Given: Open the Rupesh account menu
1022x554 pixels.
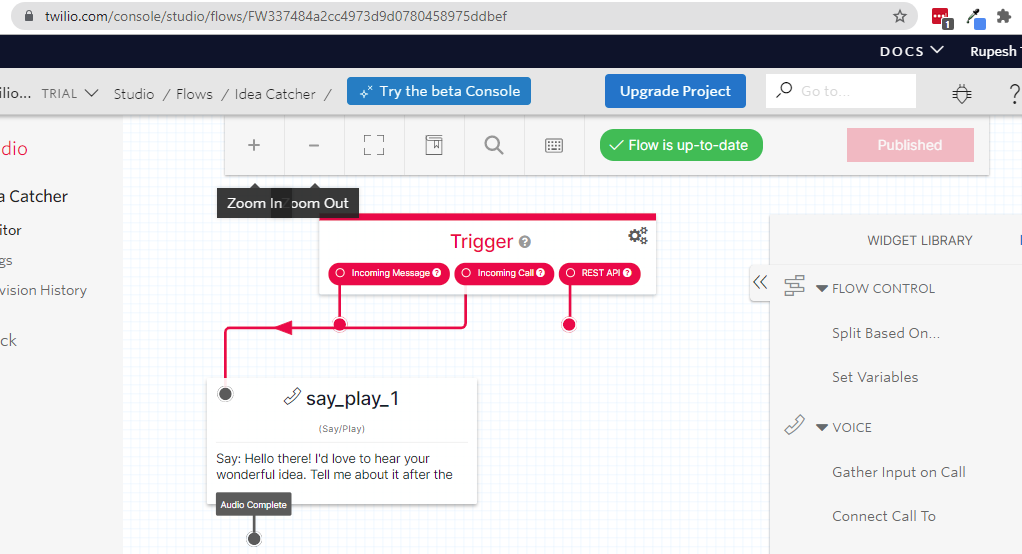Looking at the screenshot, I should pyautogui.click(x=995, y=51).
